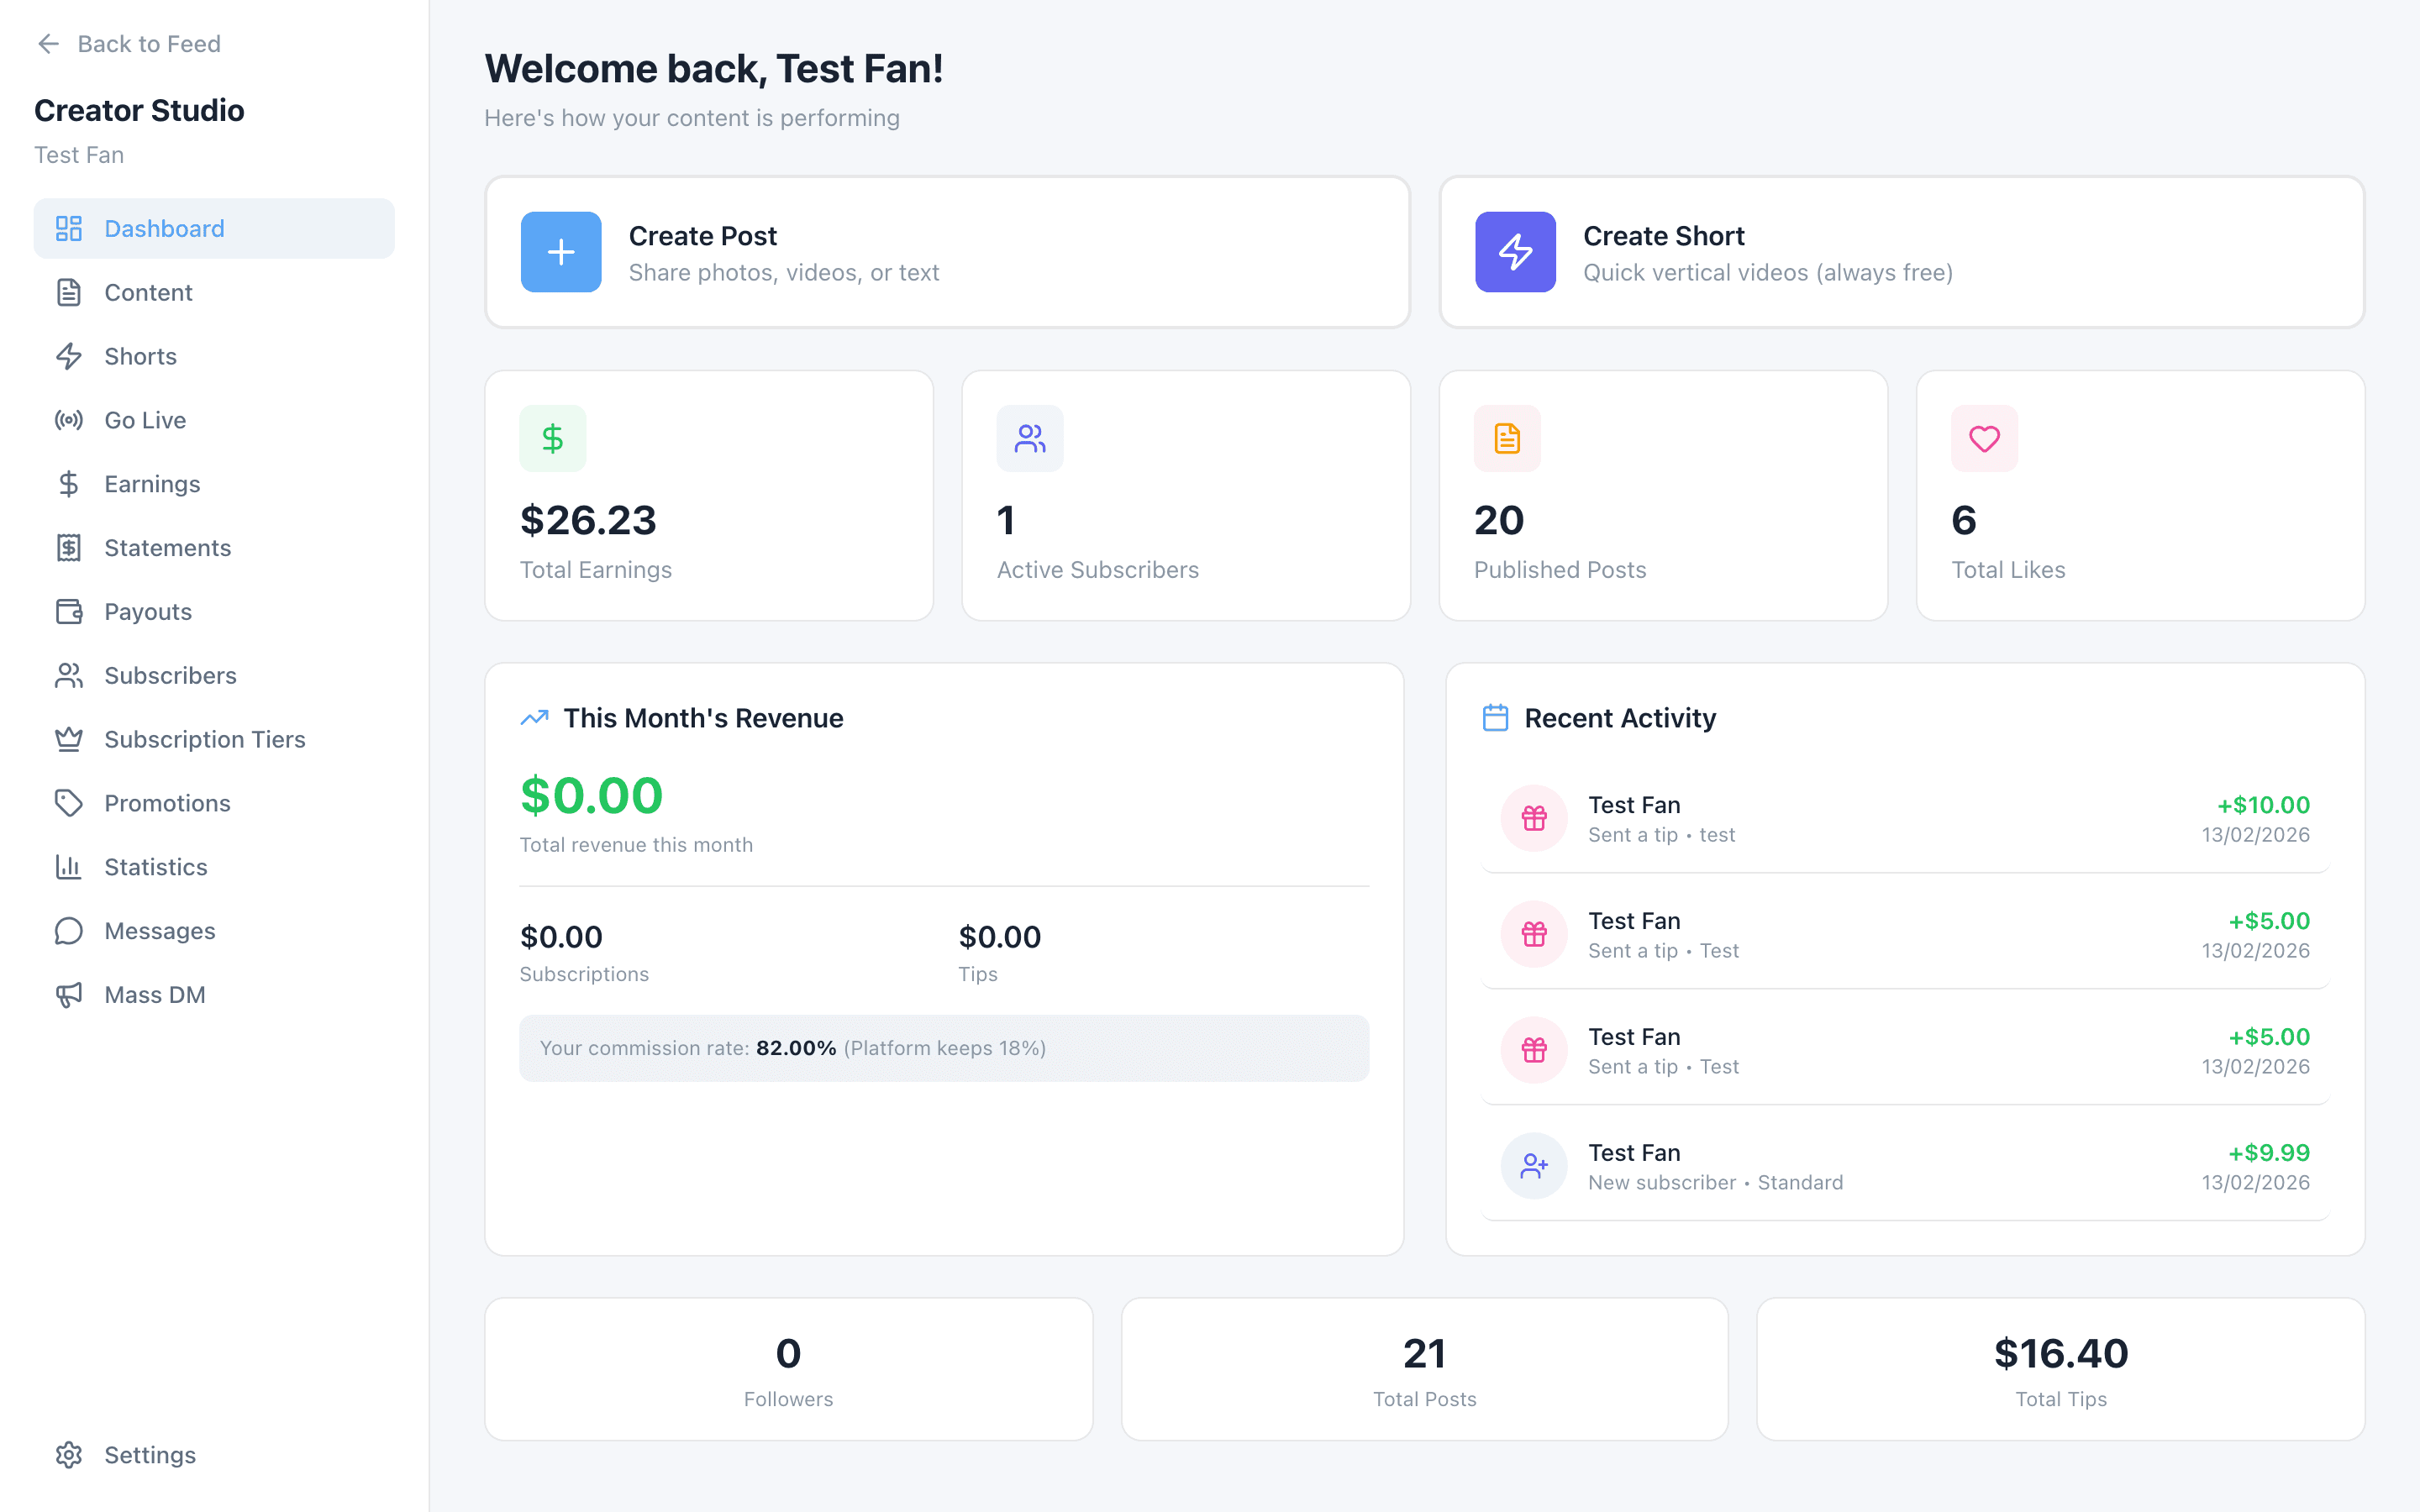Click the +$10.00 amount in Recent Activity

pyautogui.click(x=2263, y=805)
